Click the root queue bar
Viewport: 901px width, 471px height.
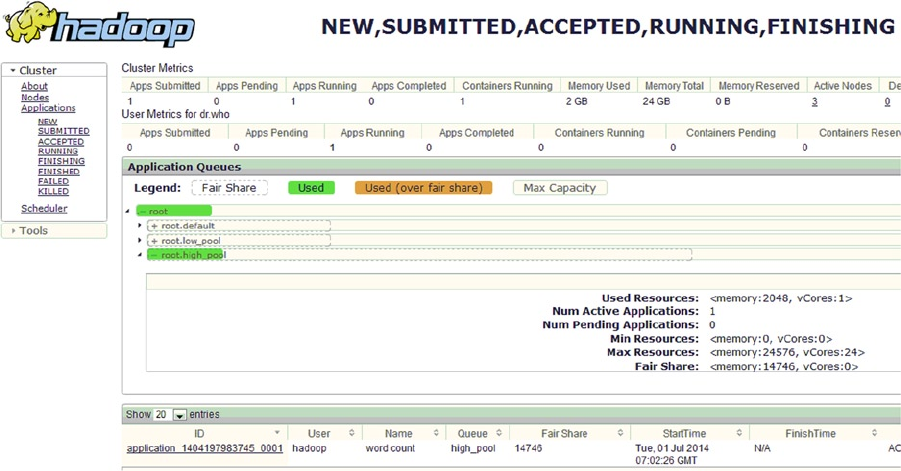click(174, 211)
